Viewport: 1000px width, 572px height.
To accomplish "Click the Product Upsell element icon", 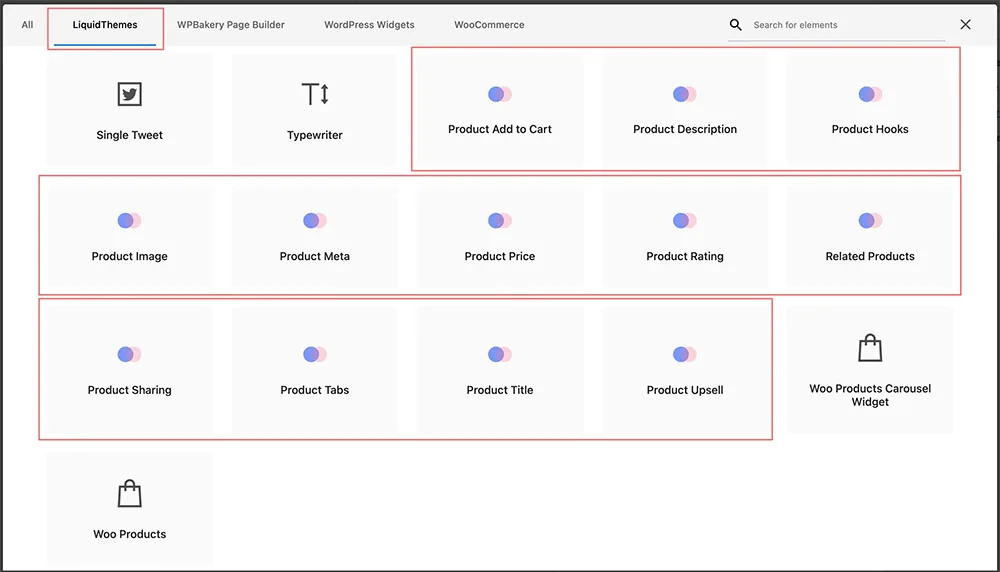I will point(685,354).
